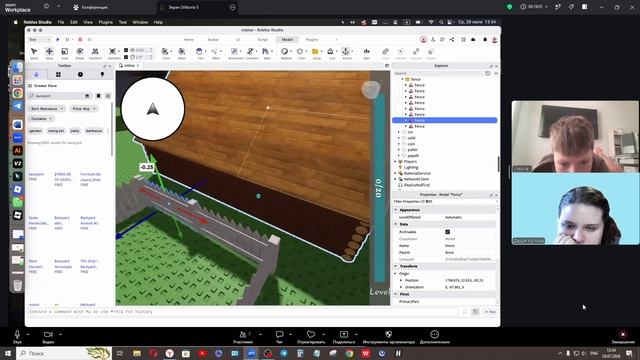Open Zoom host tools shield
This screenshot has width=640, height=360.
point(389,337)
